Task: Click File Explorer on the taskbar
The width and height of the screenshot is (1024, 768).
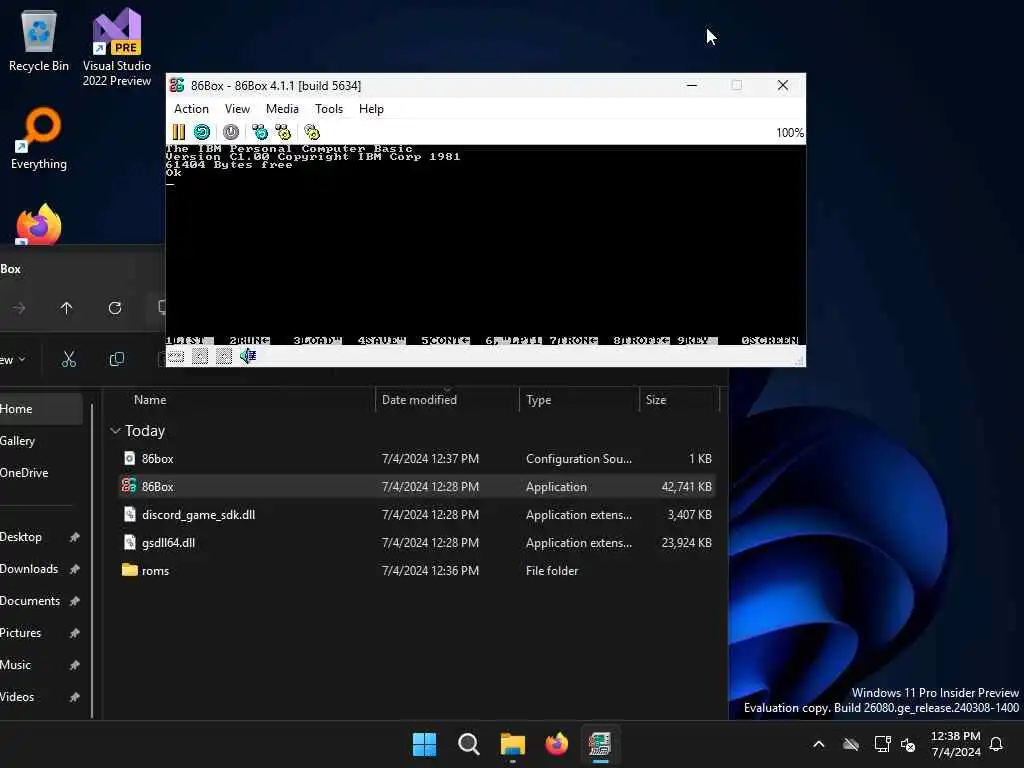Action: click(x=513, y=744)
